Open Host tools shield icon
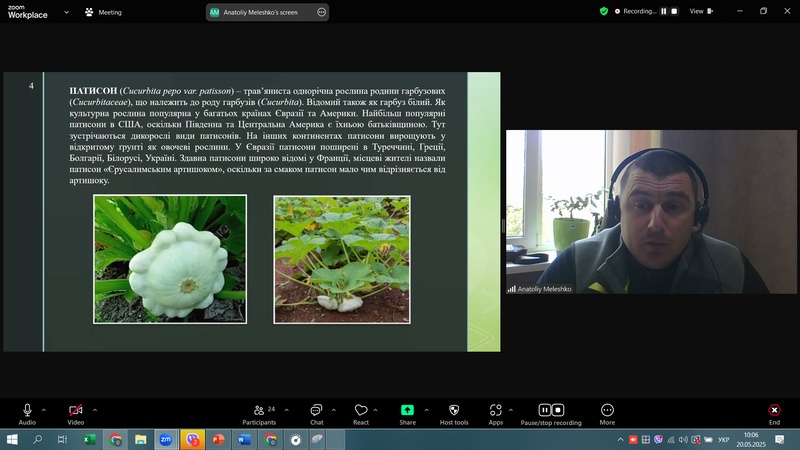 (x=454, y=410)
